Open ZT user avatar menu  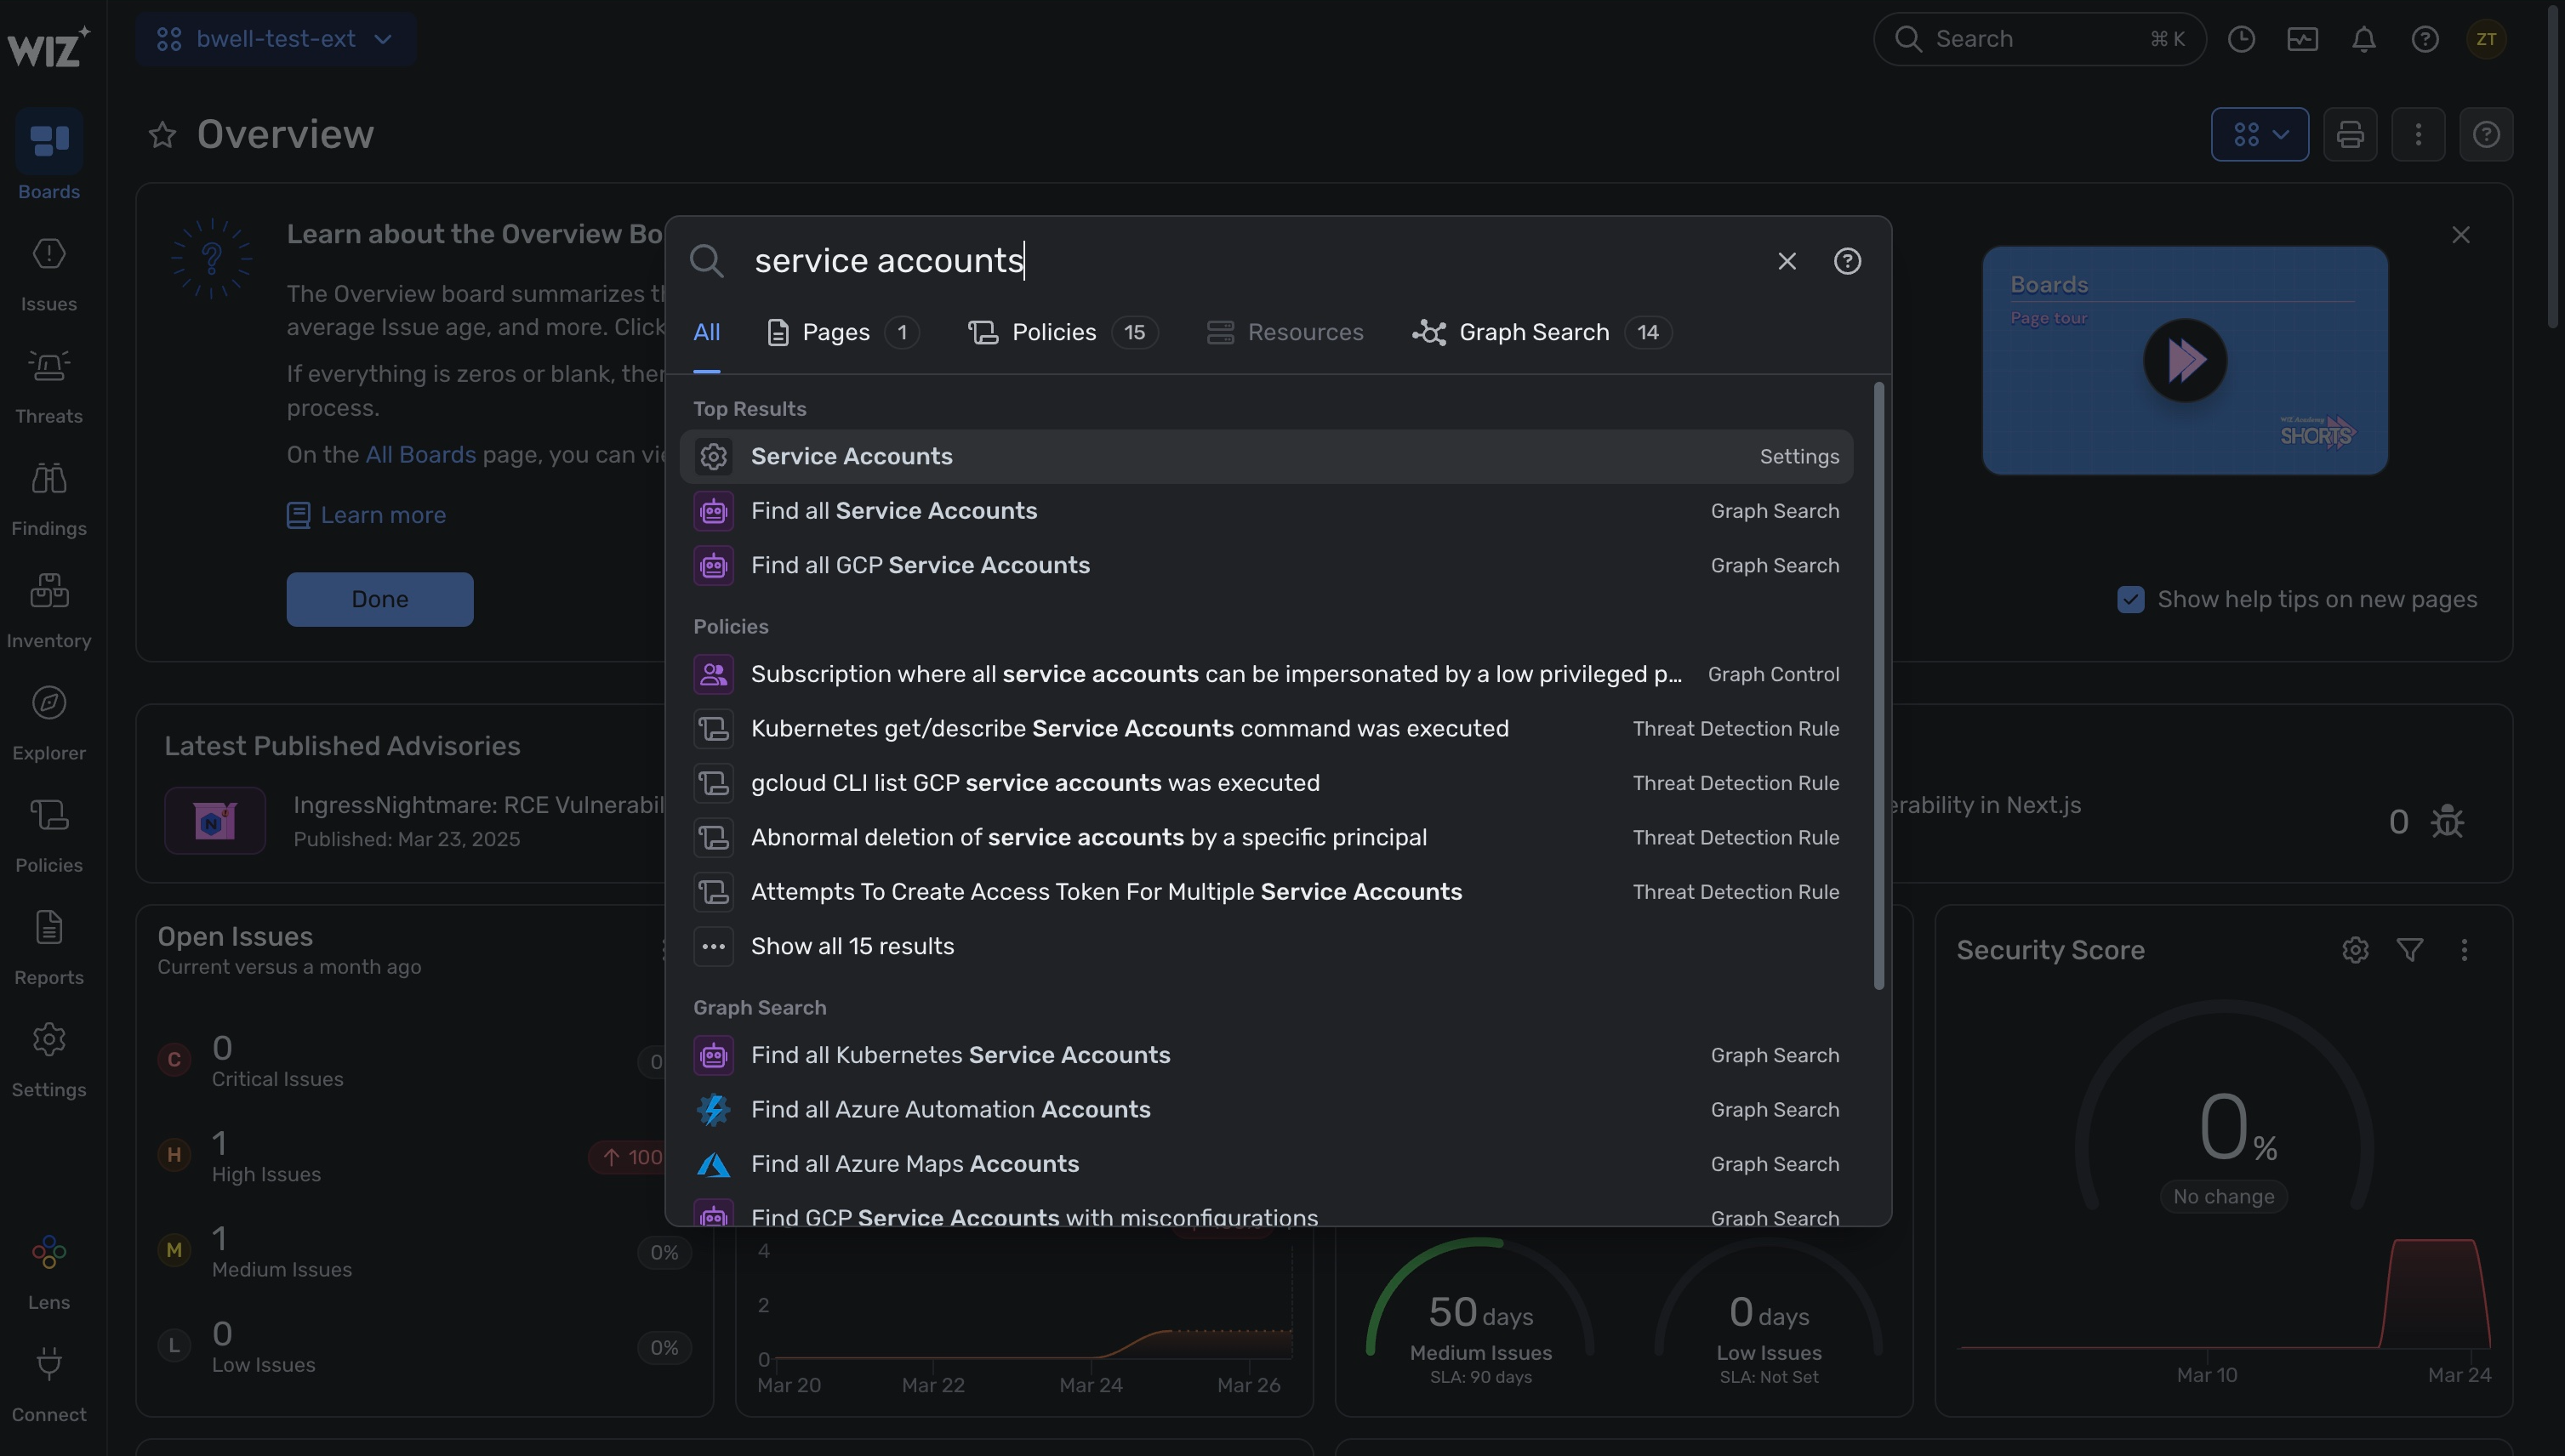click(2486, 39)
